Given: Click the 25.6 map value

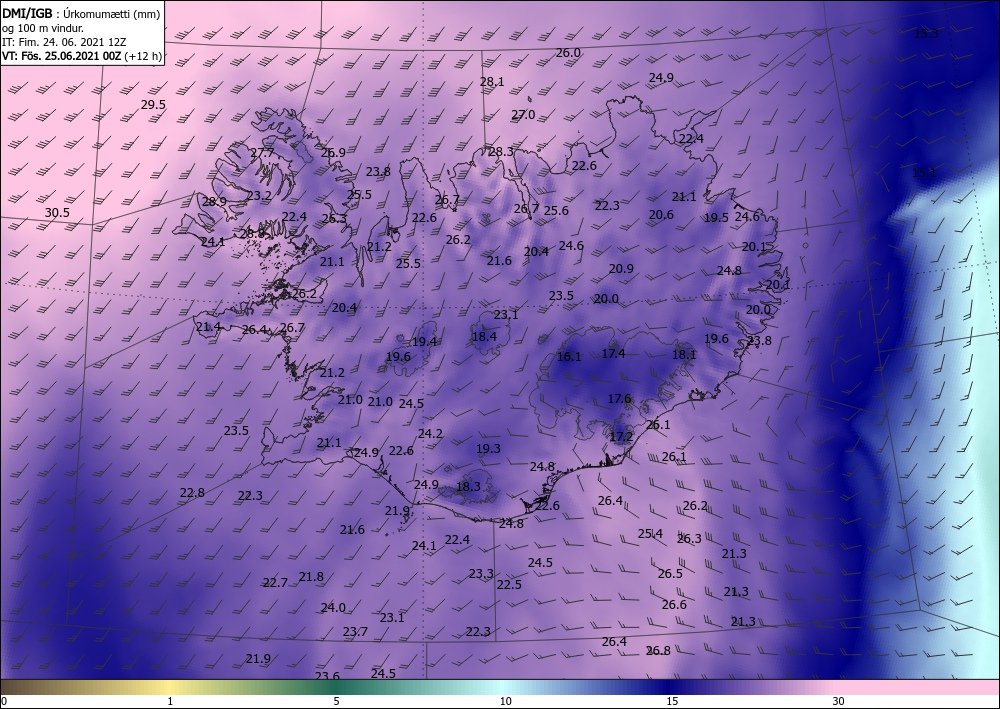Looking at the screenshot, I should point(556,210).
